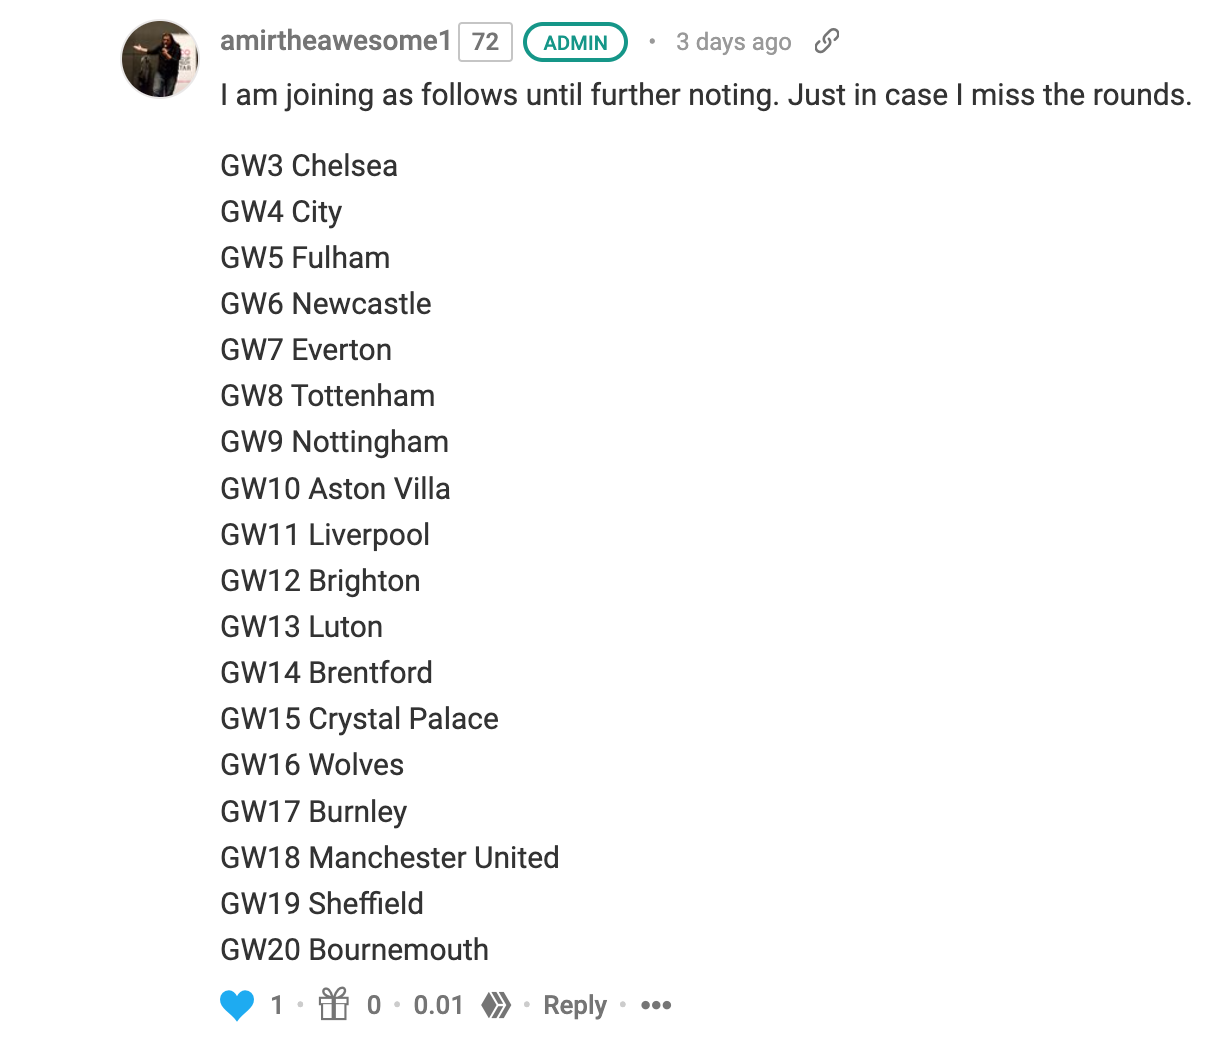Open amirtheawesome1's profile picture
This screenshot has height=1048, width=1220.
point(160,59)
